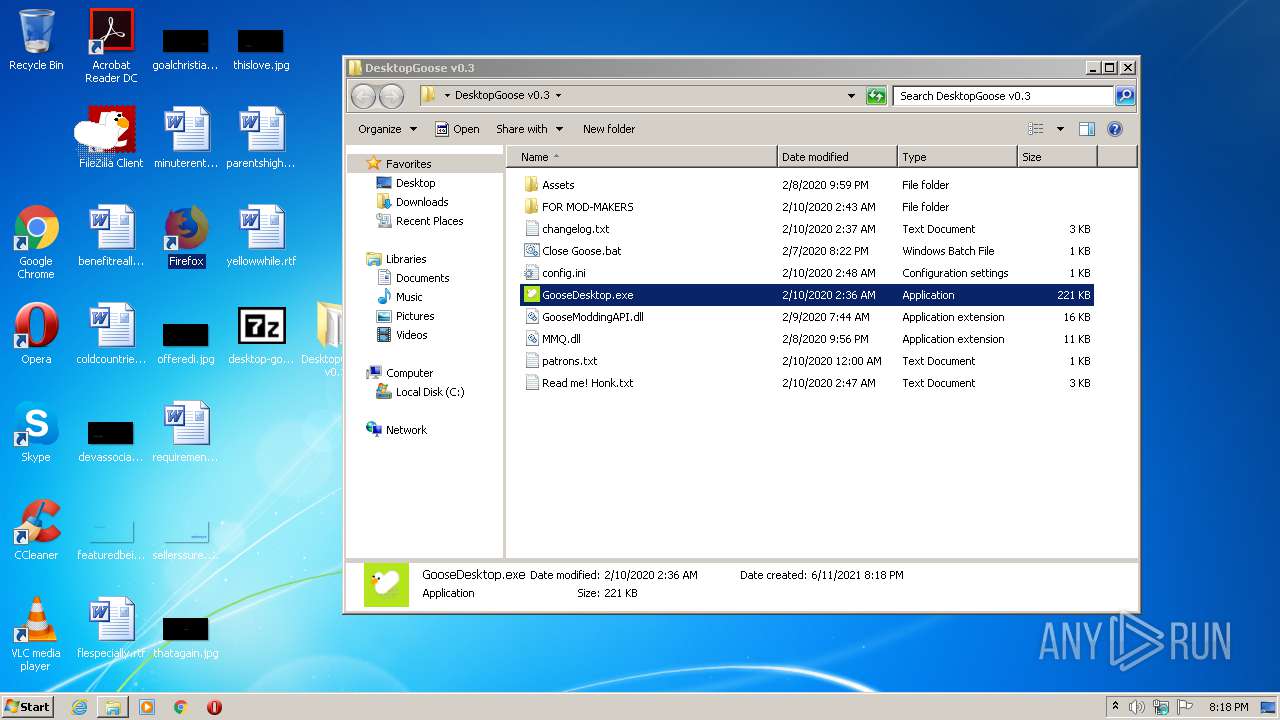This screenshot has width=1280, height=720.
Task: Launch Skype desktop shortcut
Action: coord(36,432)
